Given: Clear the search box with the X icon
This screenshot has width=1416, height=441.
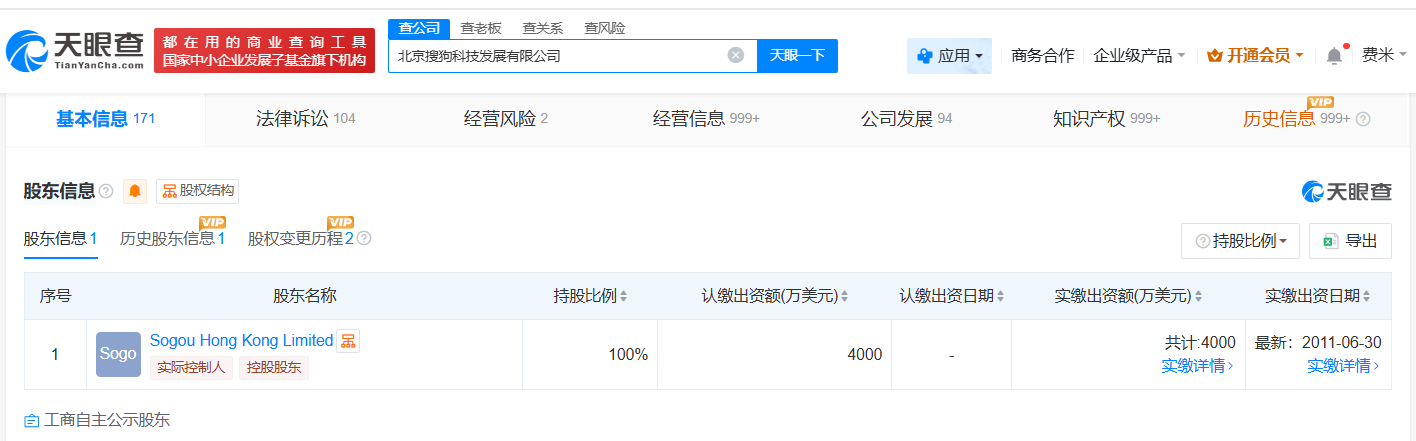Looking at the screenshot, I should coord(736,56).
